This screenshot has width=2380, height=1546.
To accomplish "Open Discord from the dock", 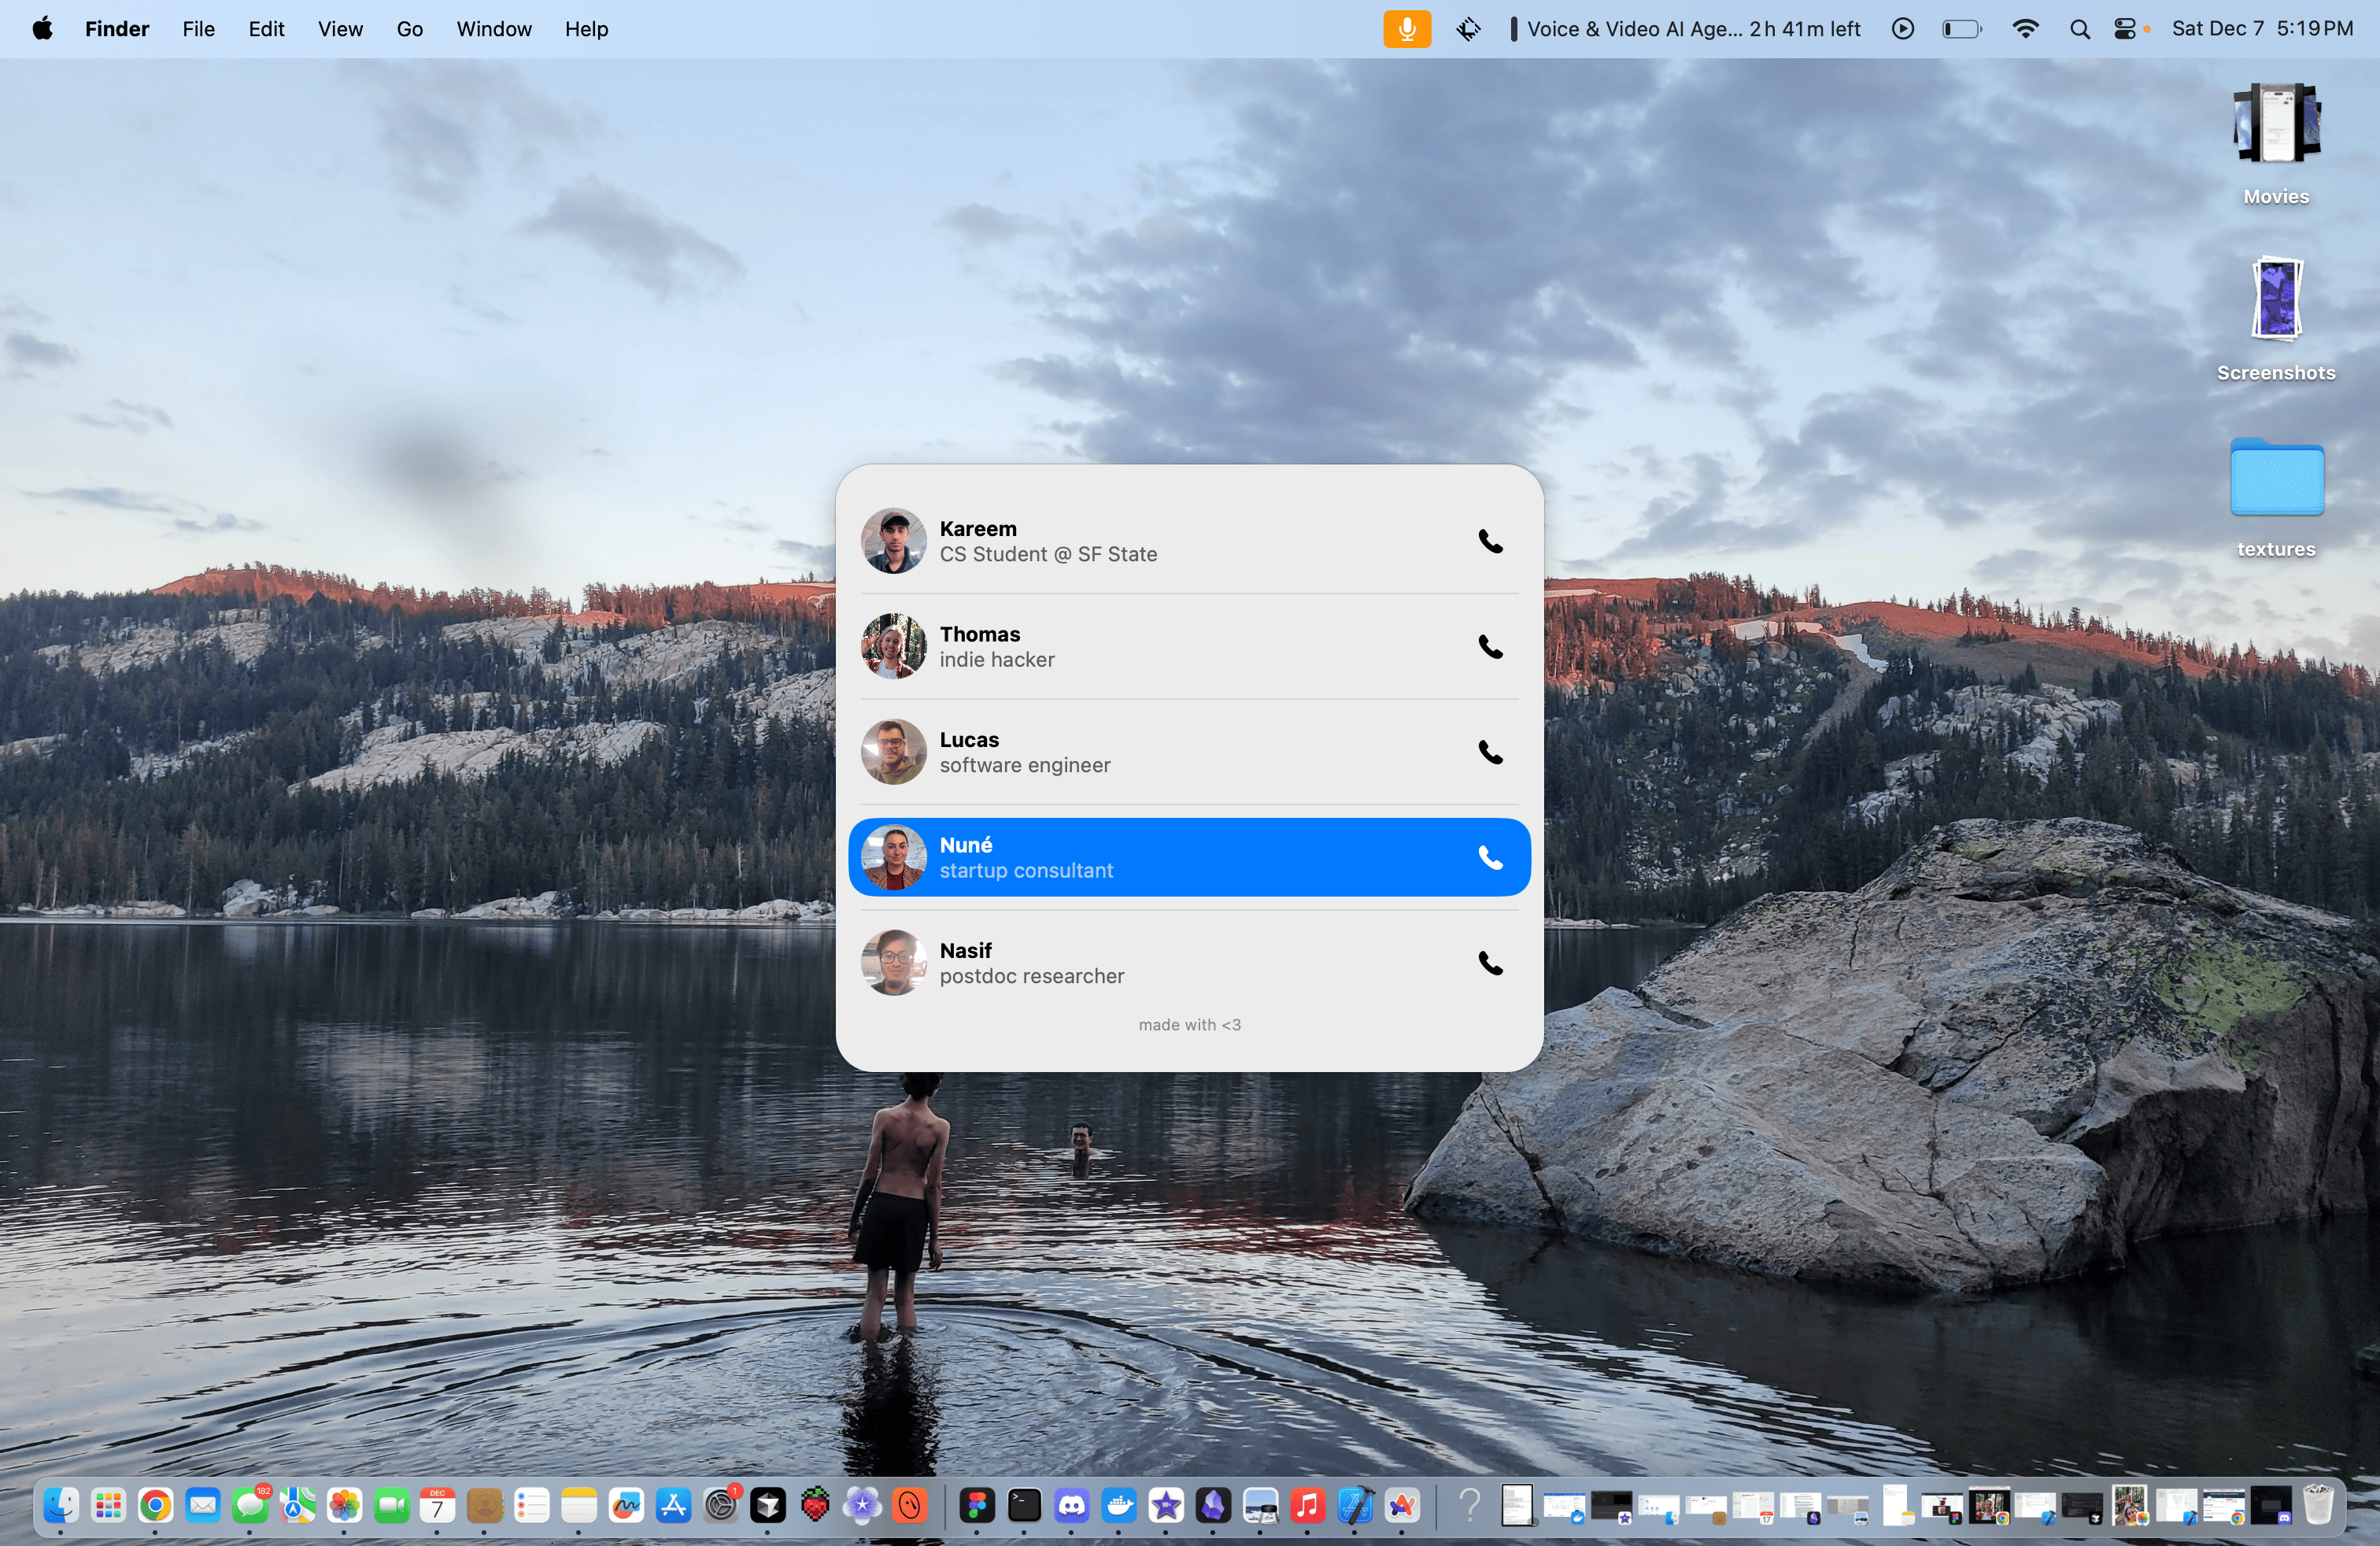I will click(x=1071, y=1505).
